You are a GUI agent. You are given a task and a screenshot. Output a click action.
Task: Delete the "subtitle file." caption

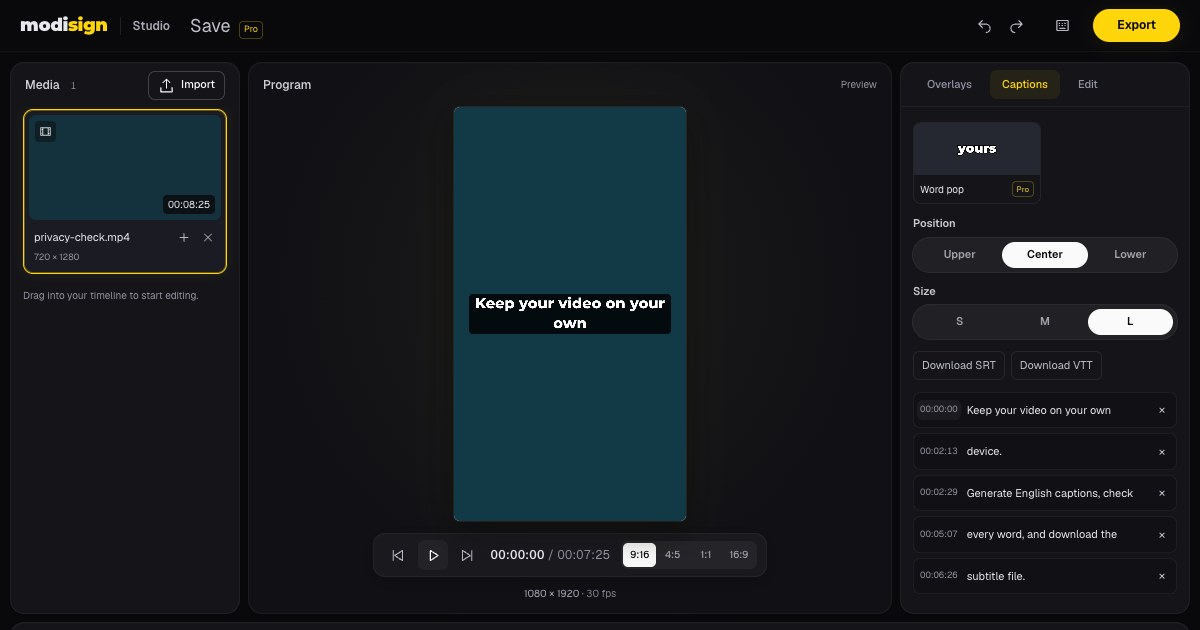1162,577
